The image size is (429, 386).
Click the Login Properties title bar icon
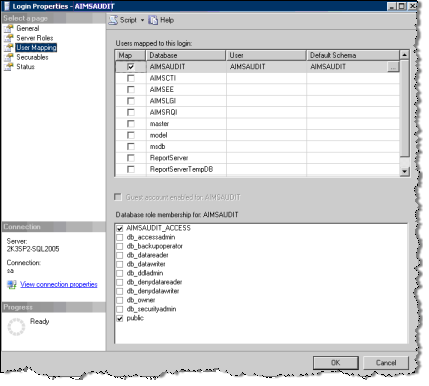pos(6,6)
